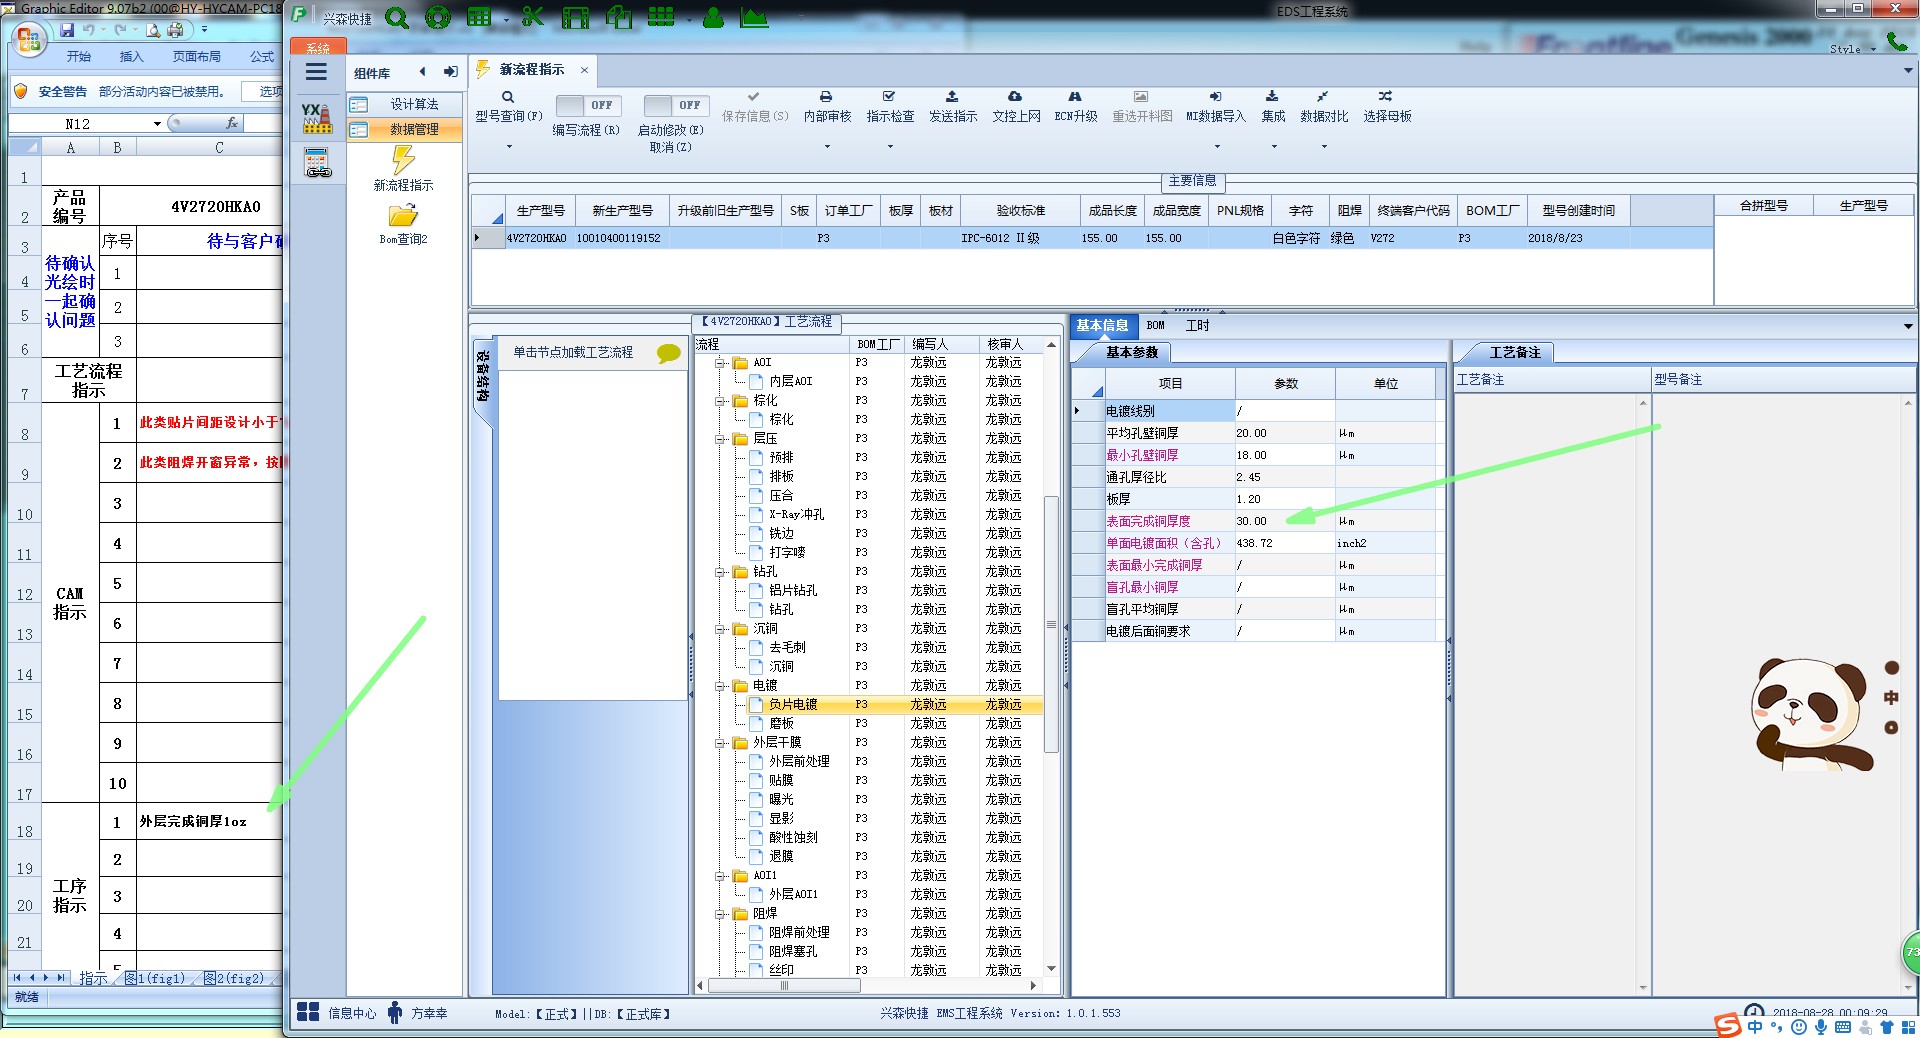
Task: Open dropdown arrow under 内部审核
Action: (827, 147)
